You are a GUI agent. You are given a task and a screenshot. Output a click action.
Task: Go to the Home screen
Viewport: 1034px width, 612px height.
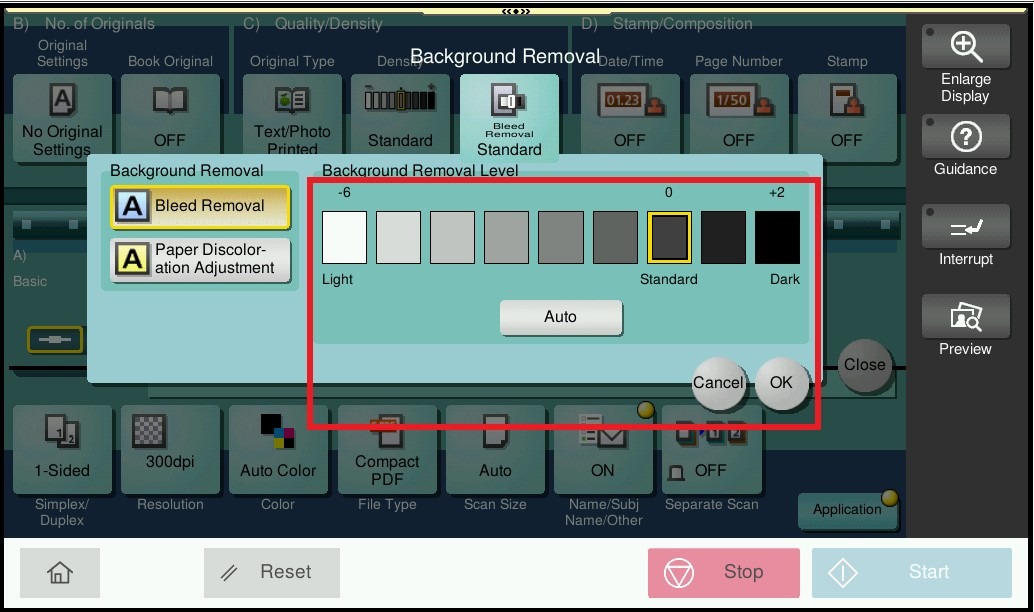click(60, 572)
